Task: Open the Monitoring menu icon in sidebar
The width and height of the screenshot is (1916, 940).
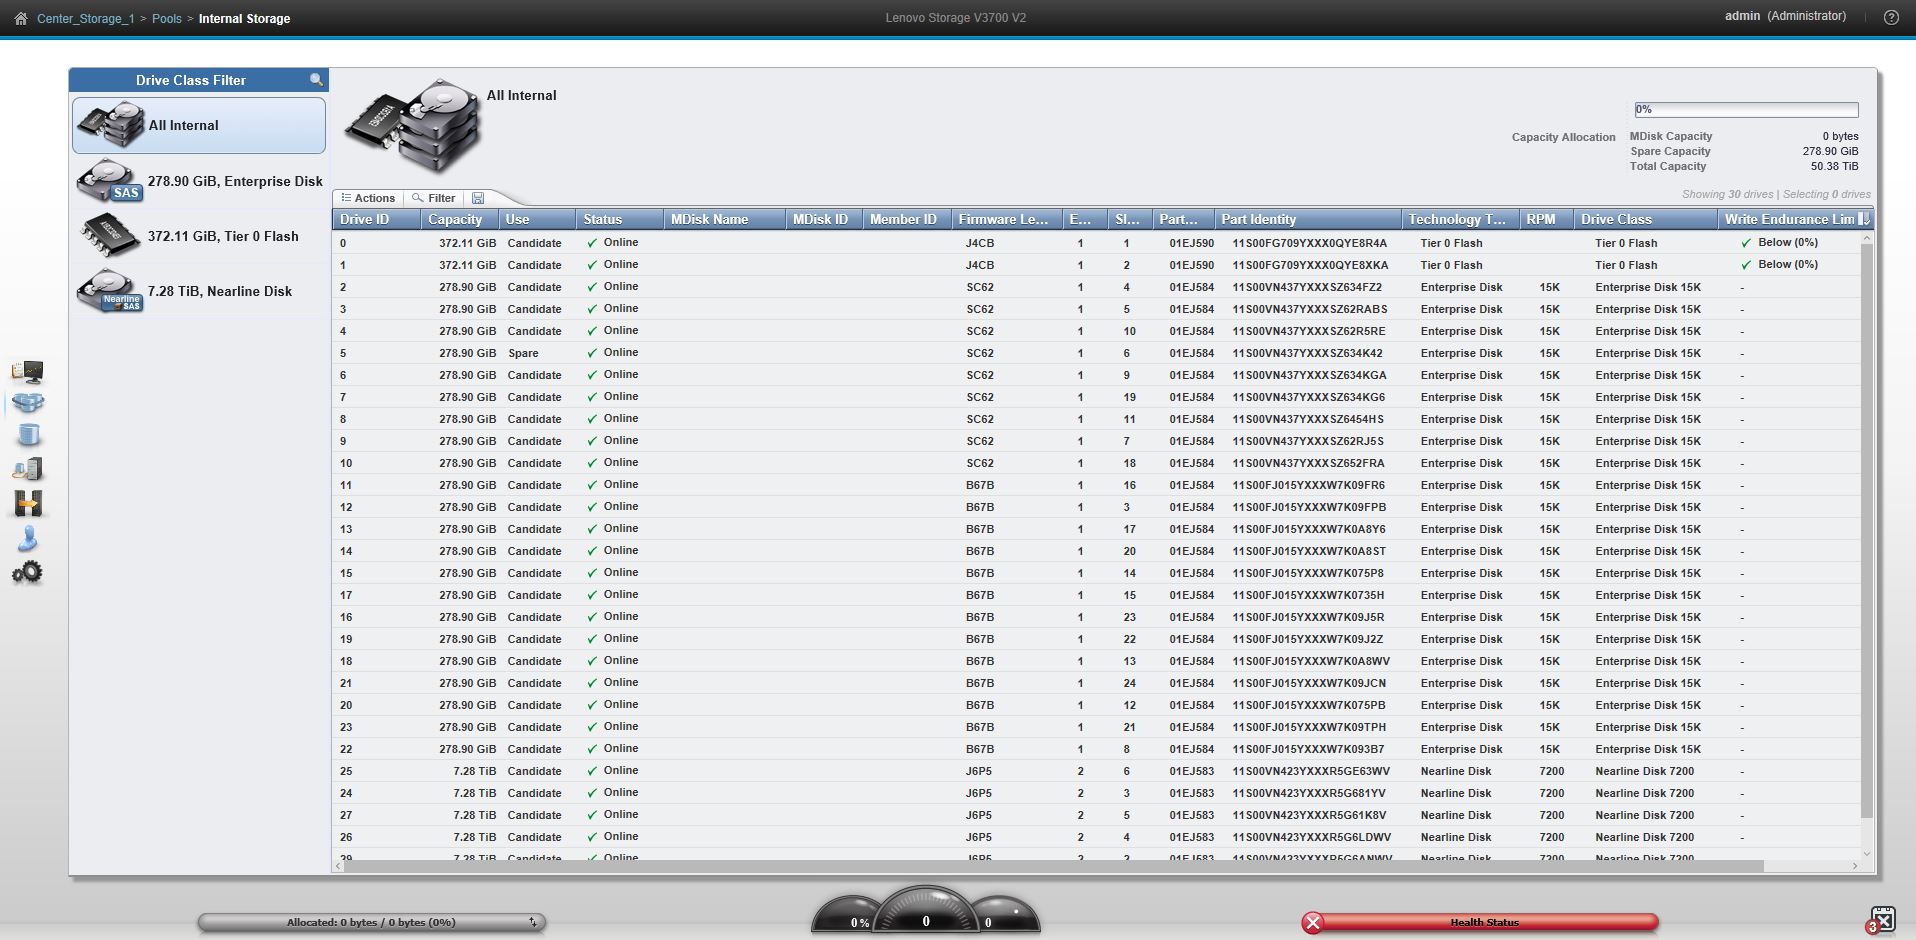Action: [x=27, y=372]
